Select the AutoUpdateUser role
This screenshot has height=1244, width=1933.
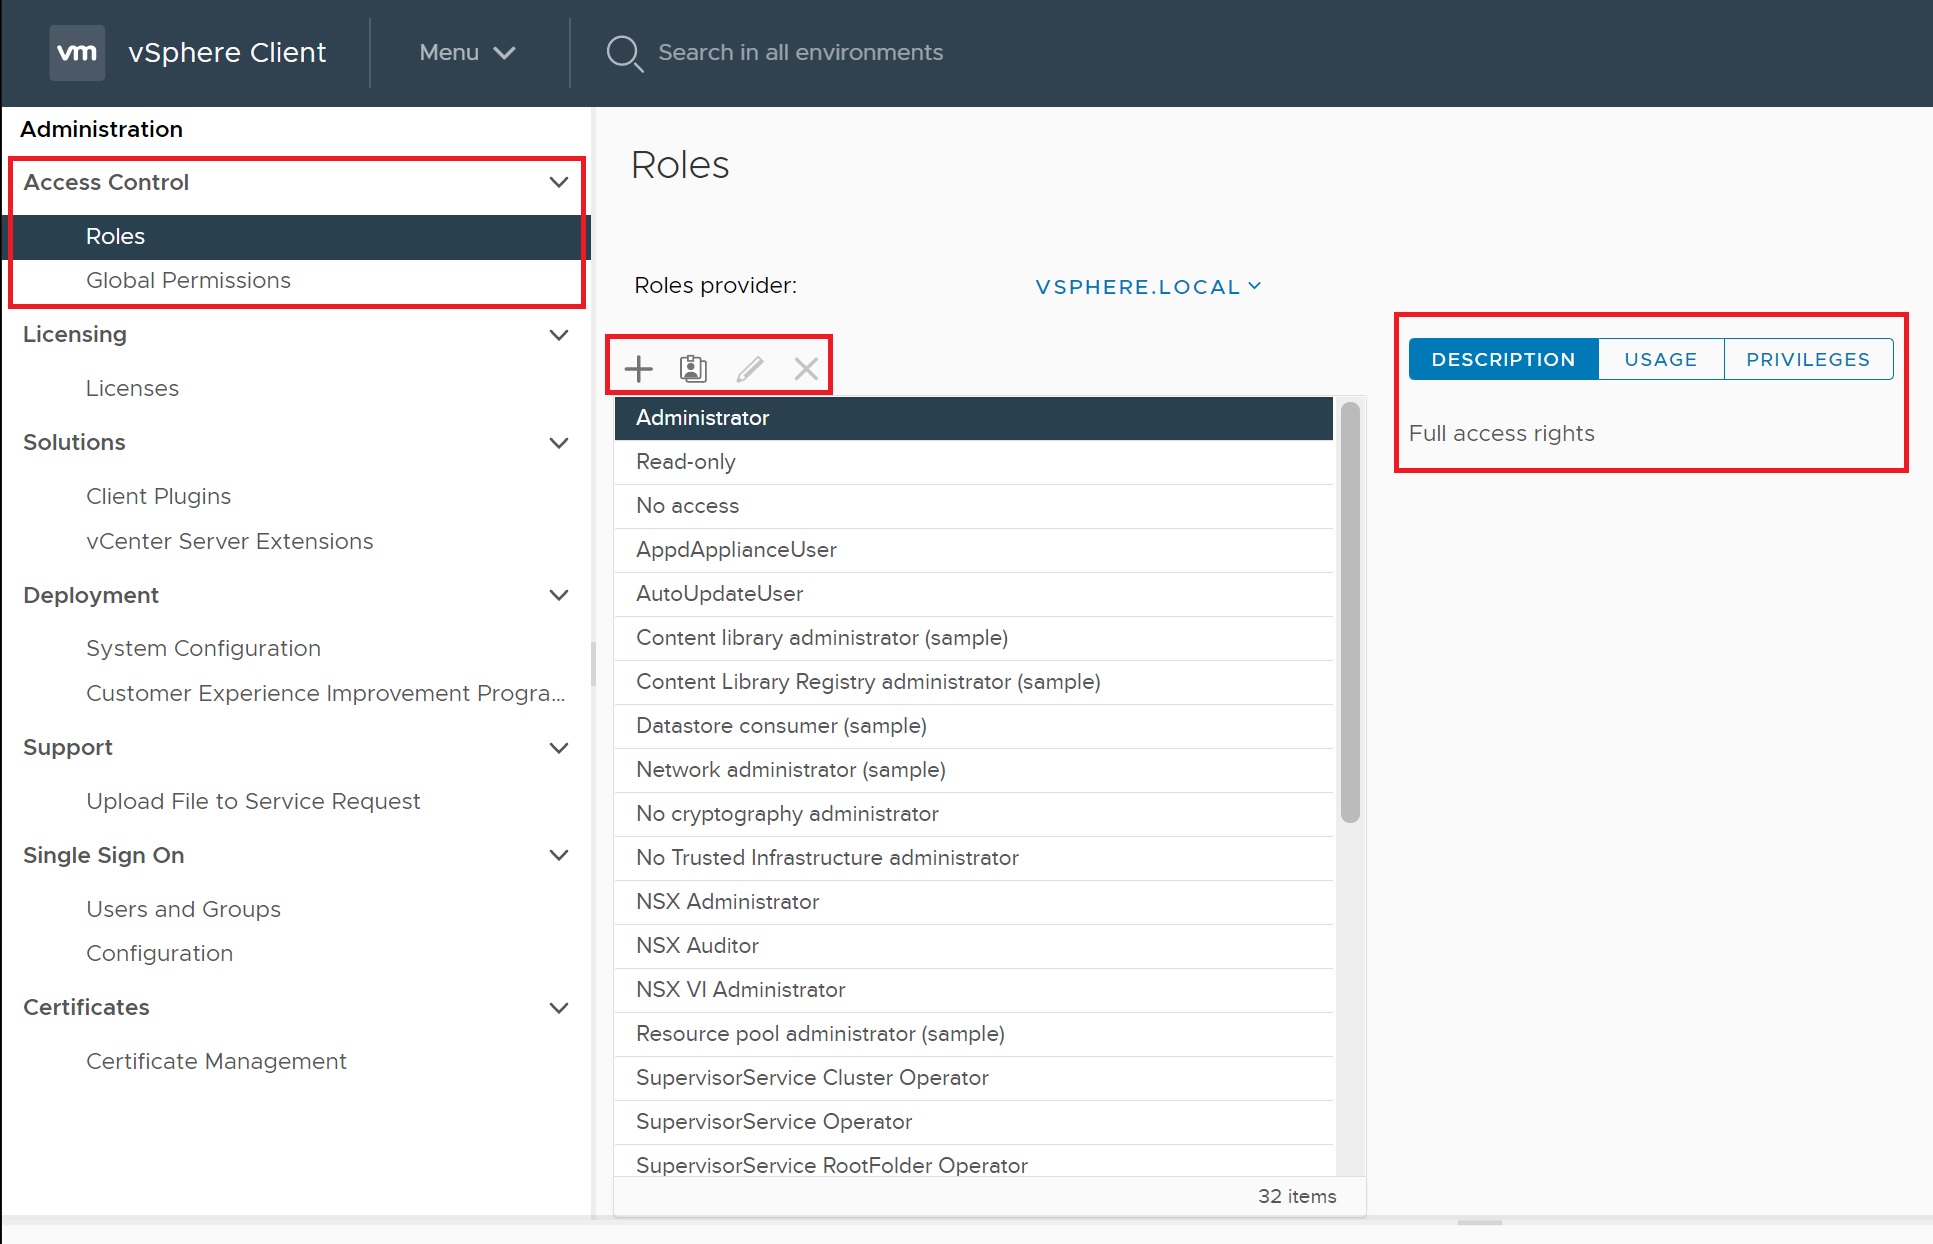pyautogui.click(x=974, y=594)
